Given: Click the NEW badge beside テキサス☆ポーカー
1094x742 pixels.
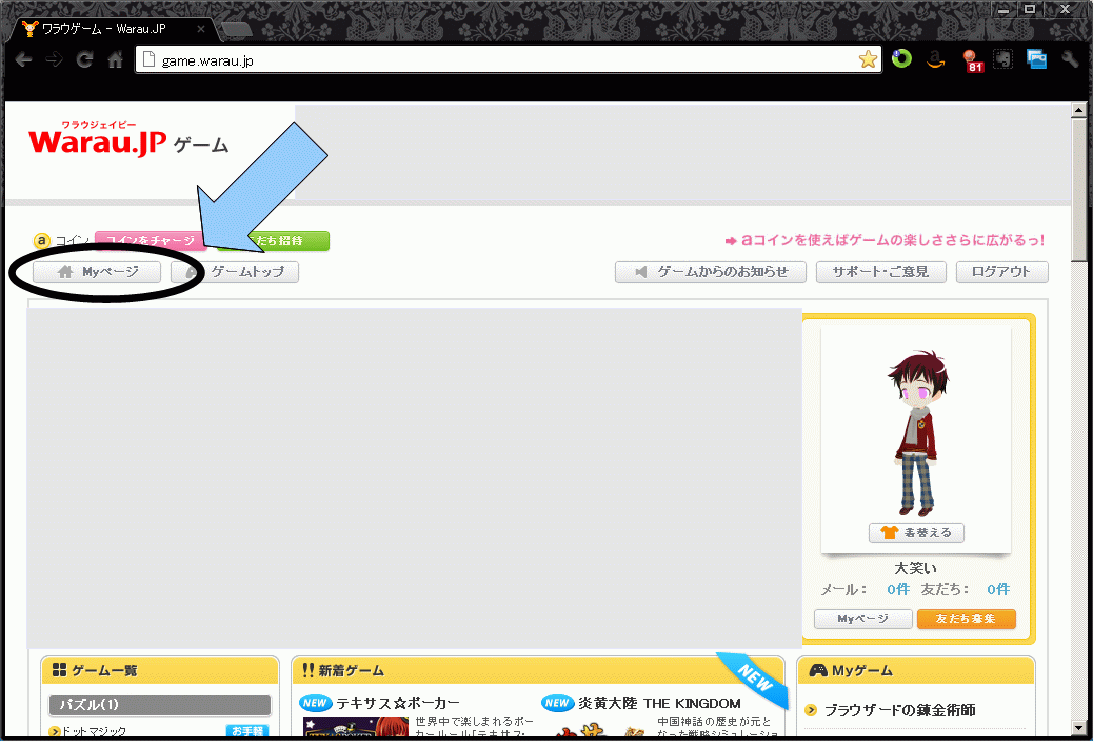Looking at the screenshot, I should pyautogui.click(x=316, y=703).
